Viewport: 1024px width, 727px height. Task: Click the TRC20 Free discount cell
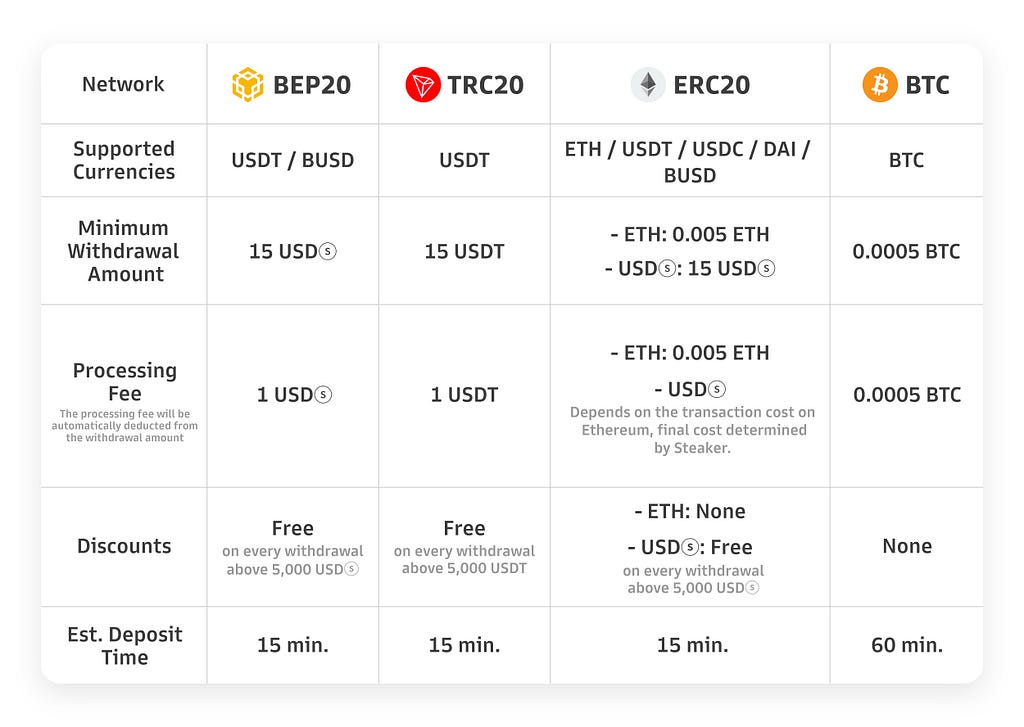(x=464, y=546)
